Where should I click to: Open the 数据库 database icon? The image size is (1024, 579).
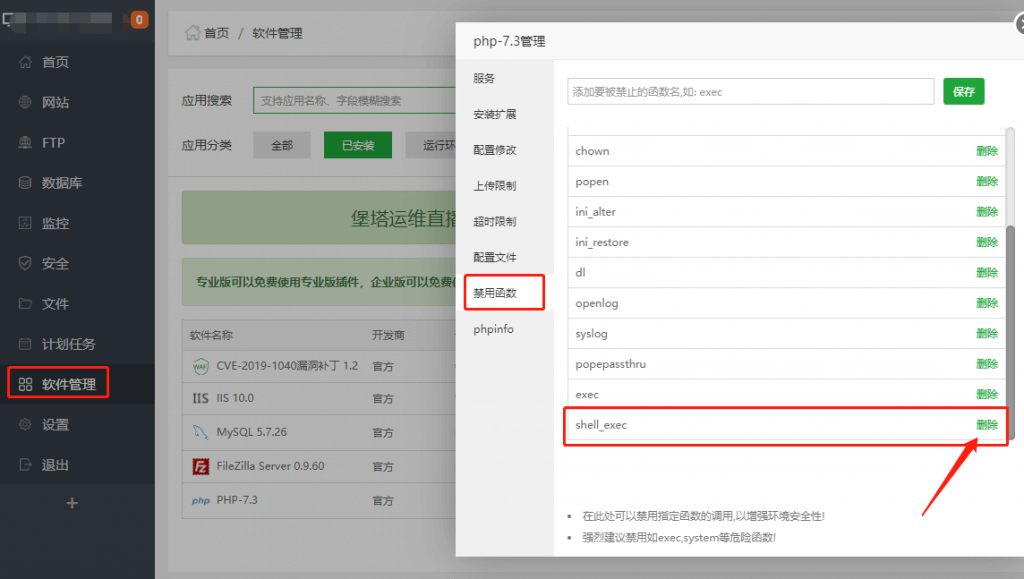pyautogui.click(x=26, y=183)
